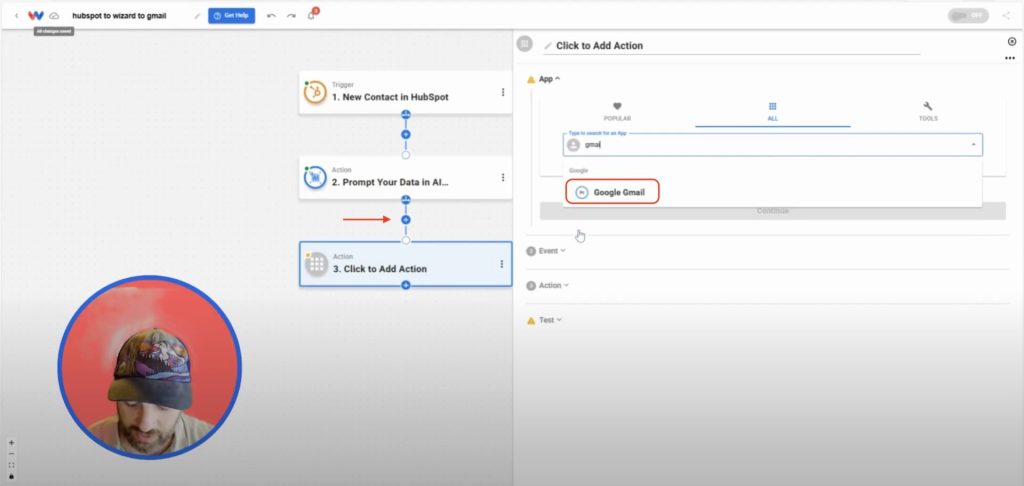Click the Get Help button
Screen dimensions: 1024x486
pyautogui.click(x=231, y=16)
